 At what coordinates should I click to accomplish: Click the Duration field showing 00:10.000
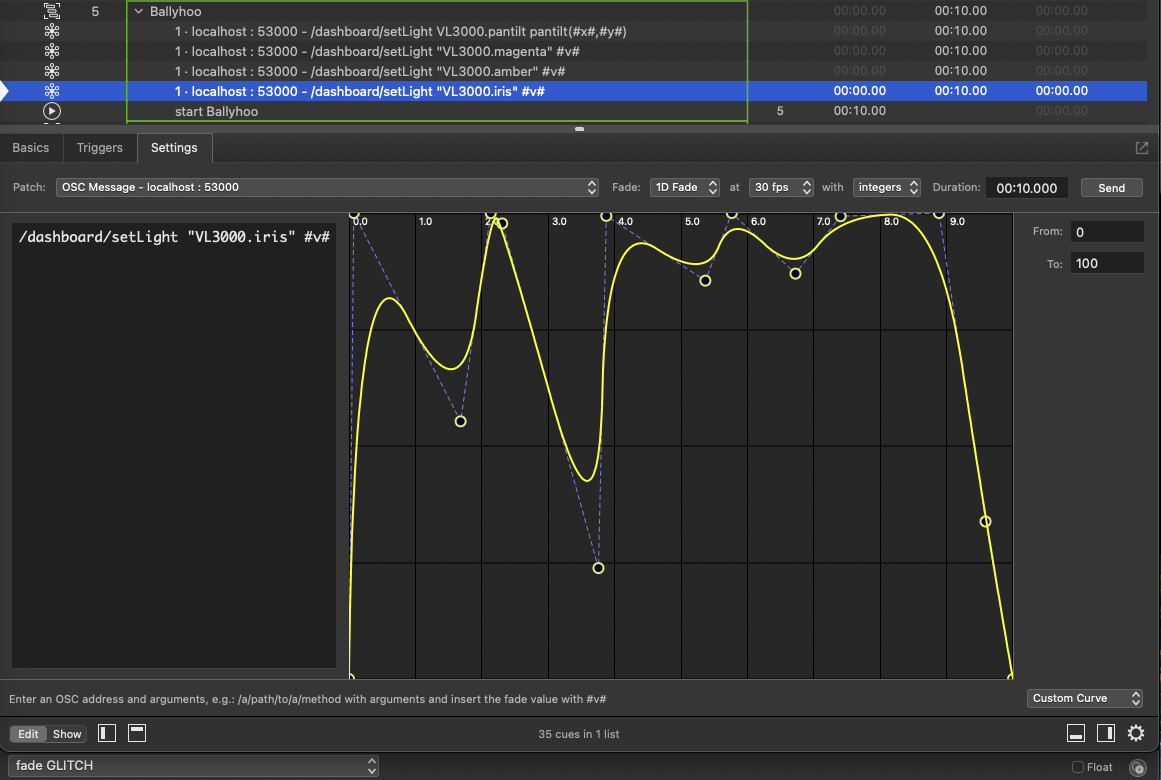[x=1026, y=188]
